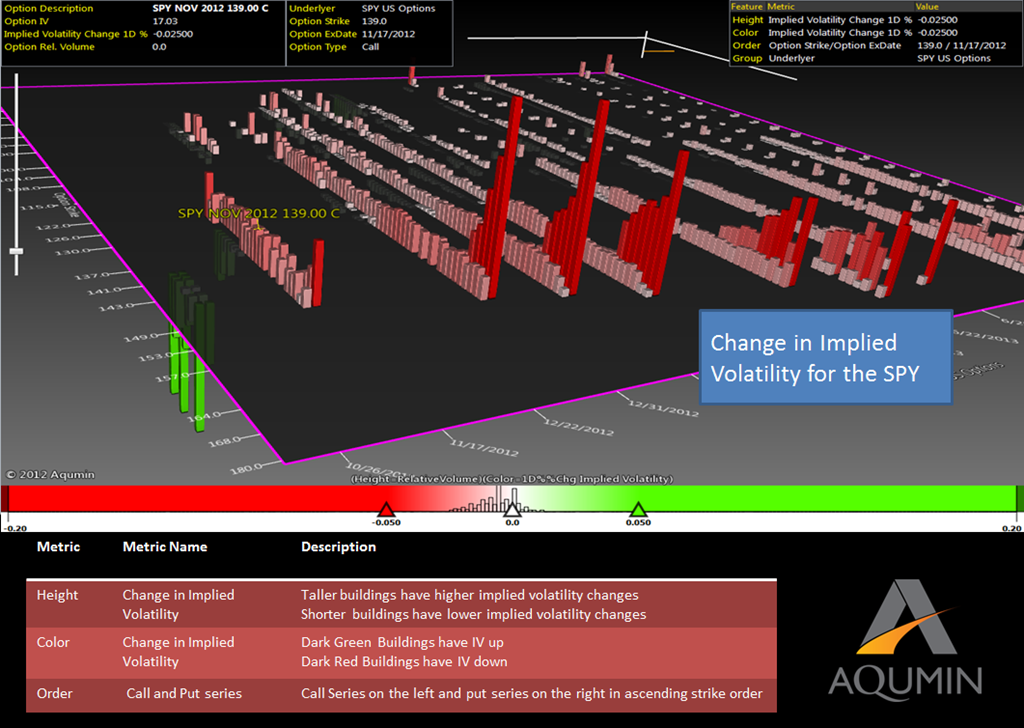Click the 137.0 strike axis label
The height and width of the screenshot is (728, 1024).
coord(91,276)
